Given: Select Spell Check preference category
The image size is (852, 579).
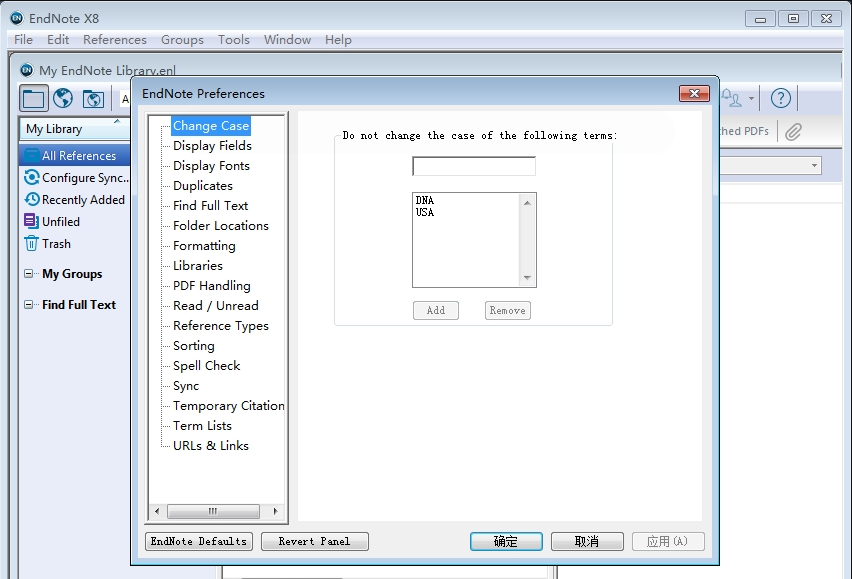Looking at the screenshot, I should pos(206,366).
